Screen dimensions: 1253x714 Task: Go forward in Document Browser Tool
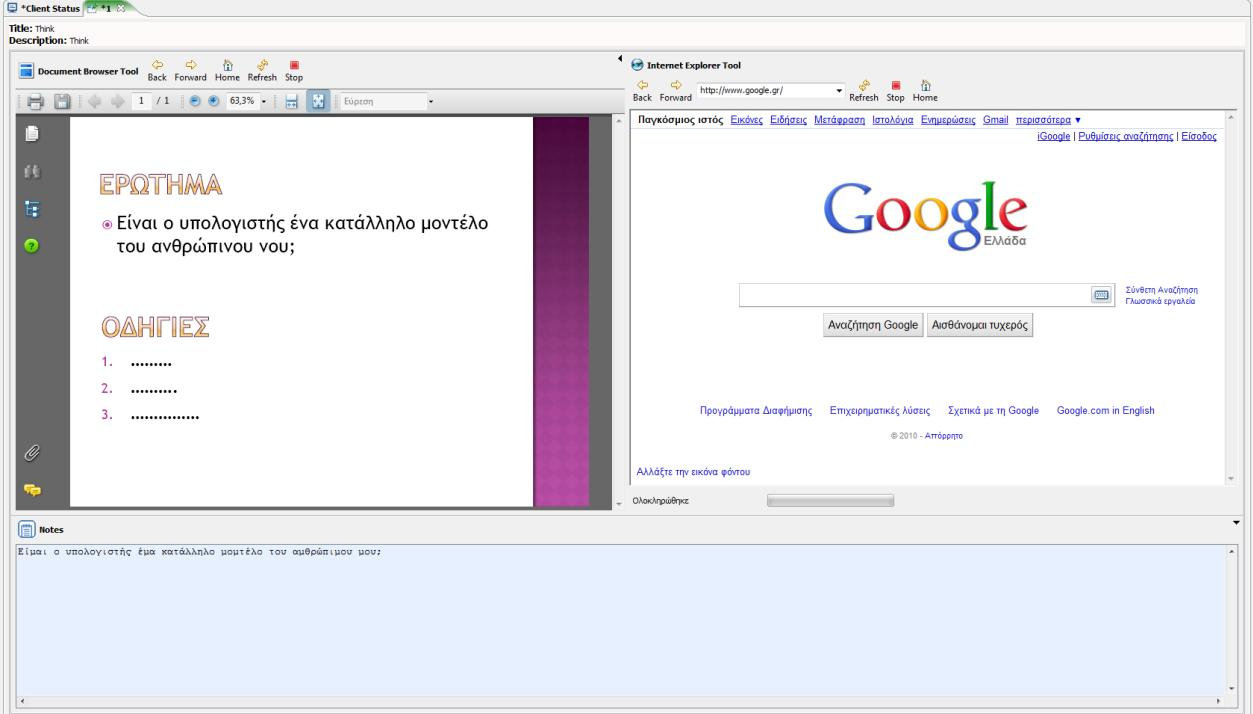click(189, 71)
